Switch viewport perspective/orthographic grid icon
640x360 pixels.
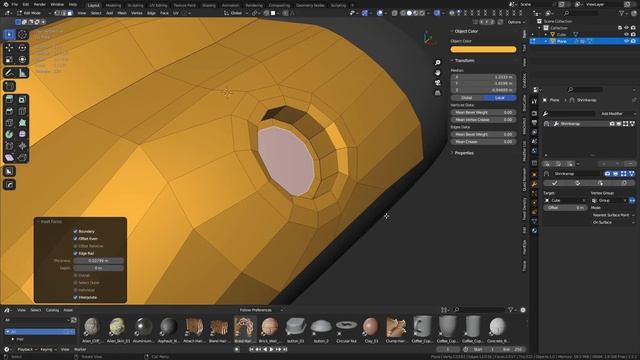[438, 93]
